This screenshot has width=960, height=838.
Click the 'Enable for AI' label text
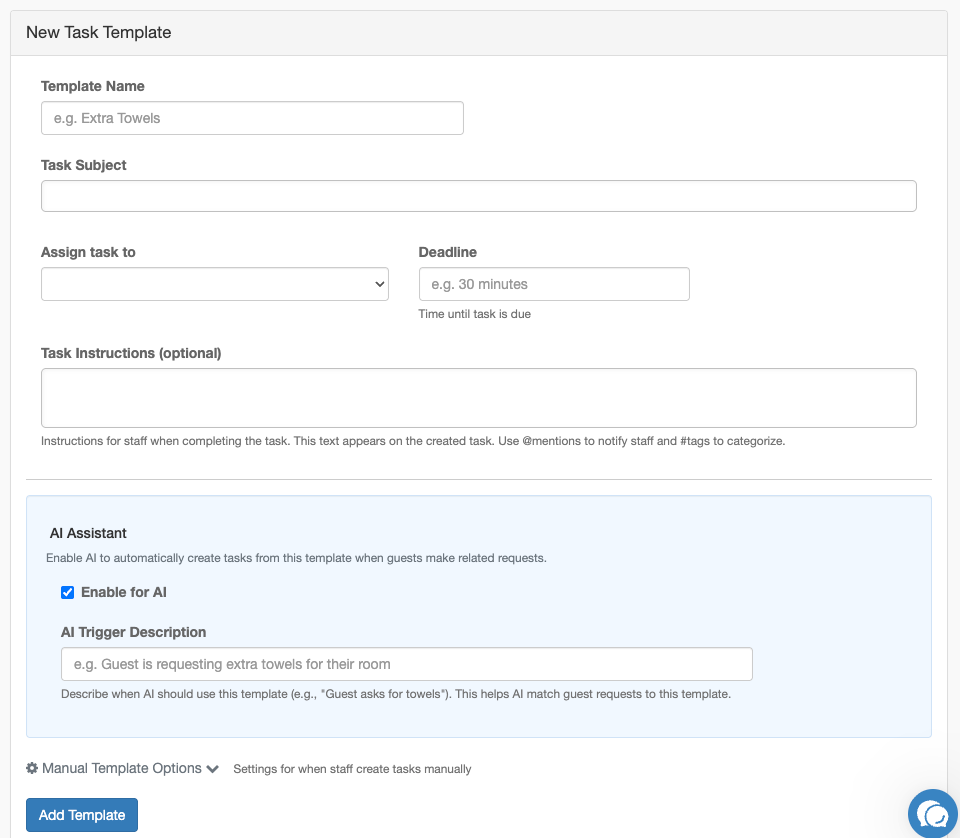click(123, 592)
